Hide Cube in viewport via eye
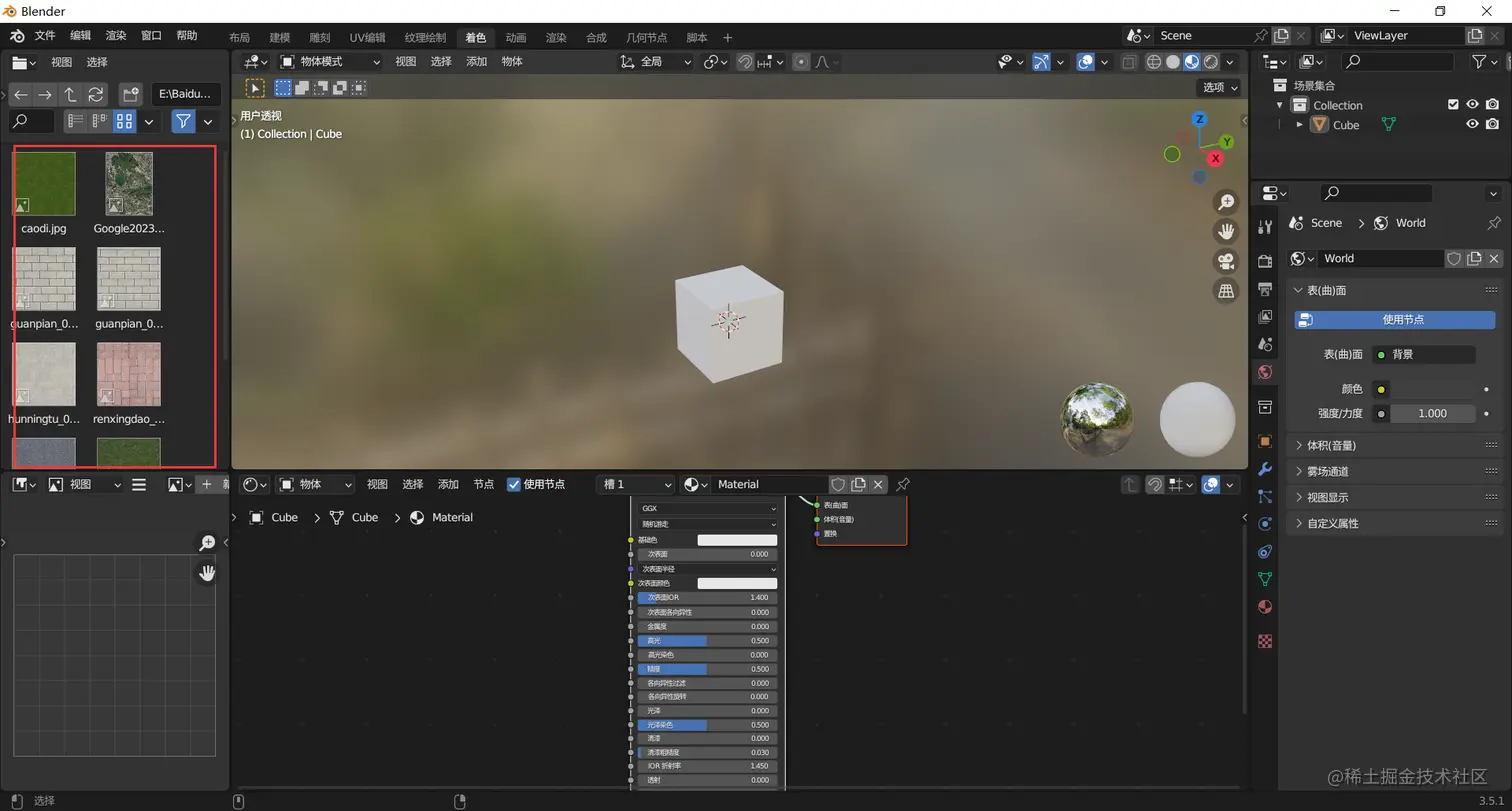 click(x=1472, y=125)
